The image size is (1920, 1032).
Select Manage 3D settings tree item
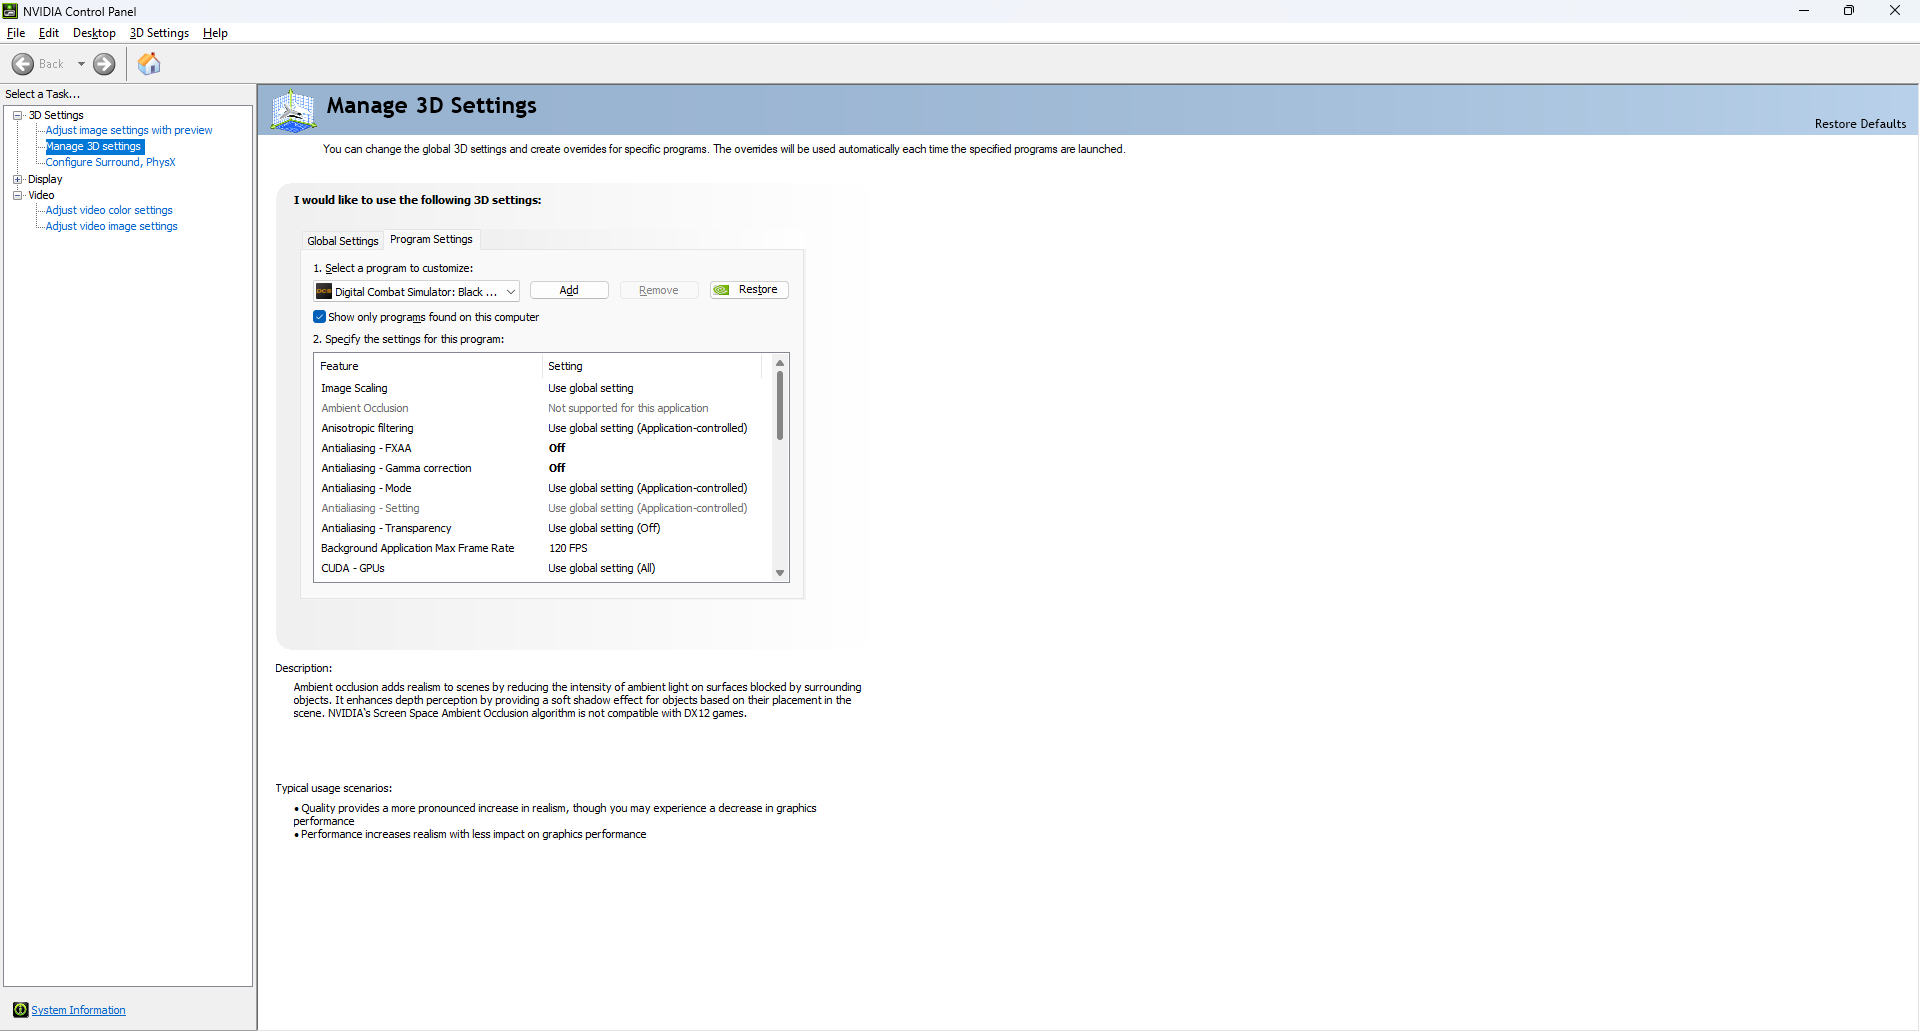pyautogui.click(x=94, y=146)
